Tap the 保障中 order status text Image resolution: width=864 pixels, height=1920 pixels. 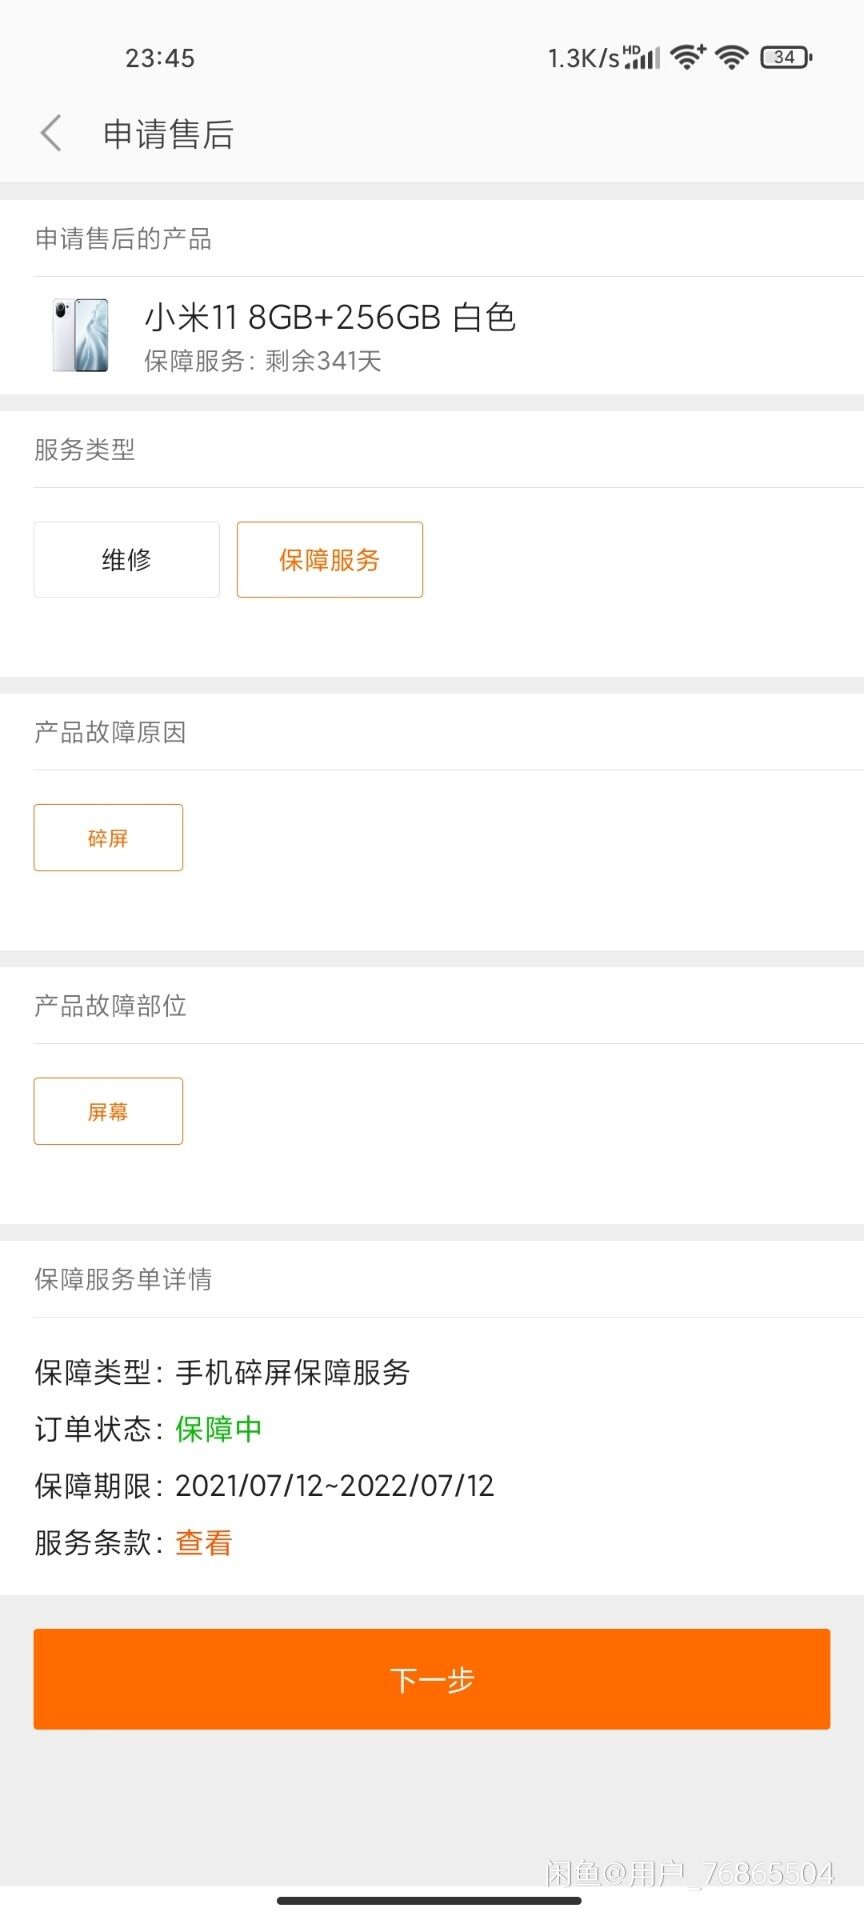[219, 1429]
